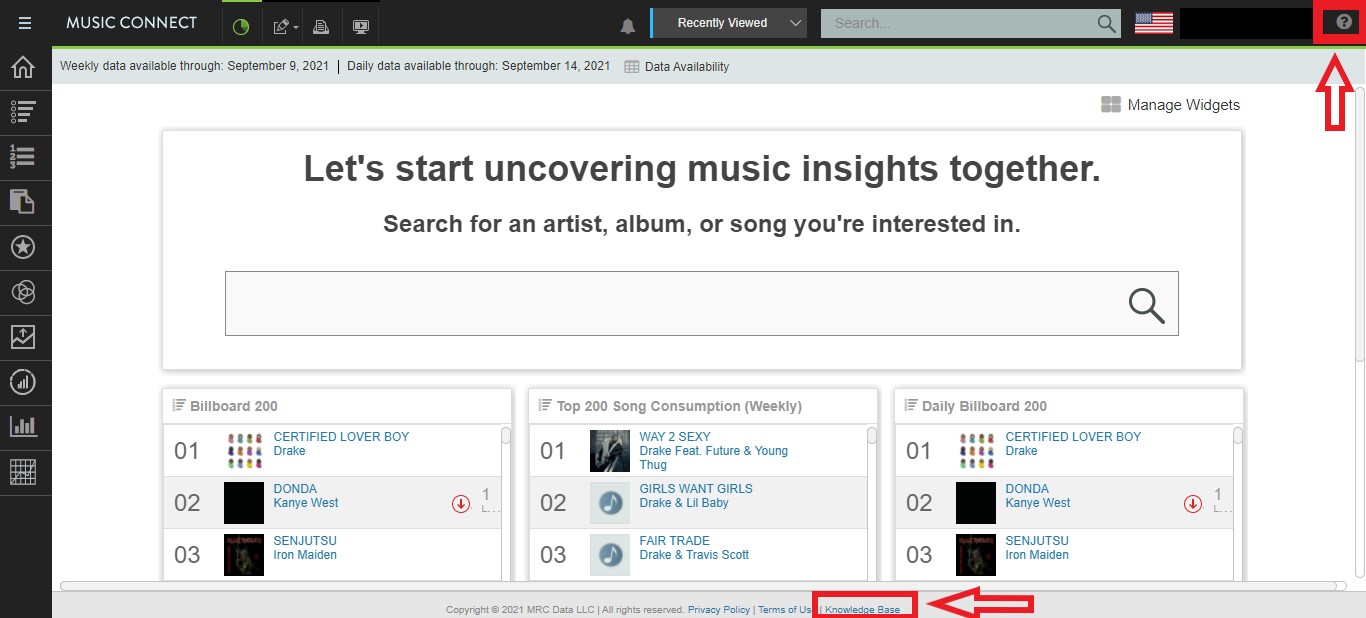Screen dimensions: 1366x618
Task: Click Certified Lover Boy cover in Billboard 200
Action: pyautogui.click(x=244, y=451)
